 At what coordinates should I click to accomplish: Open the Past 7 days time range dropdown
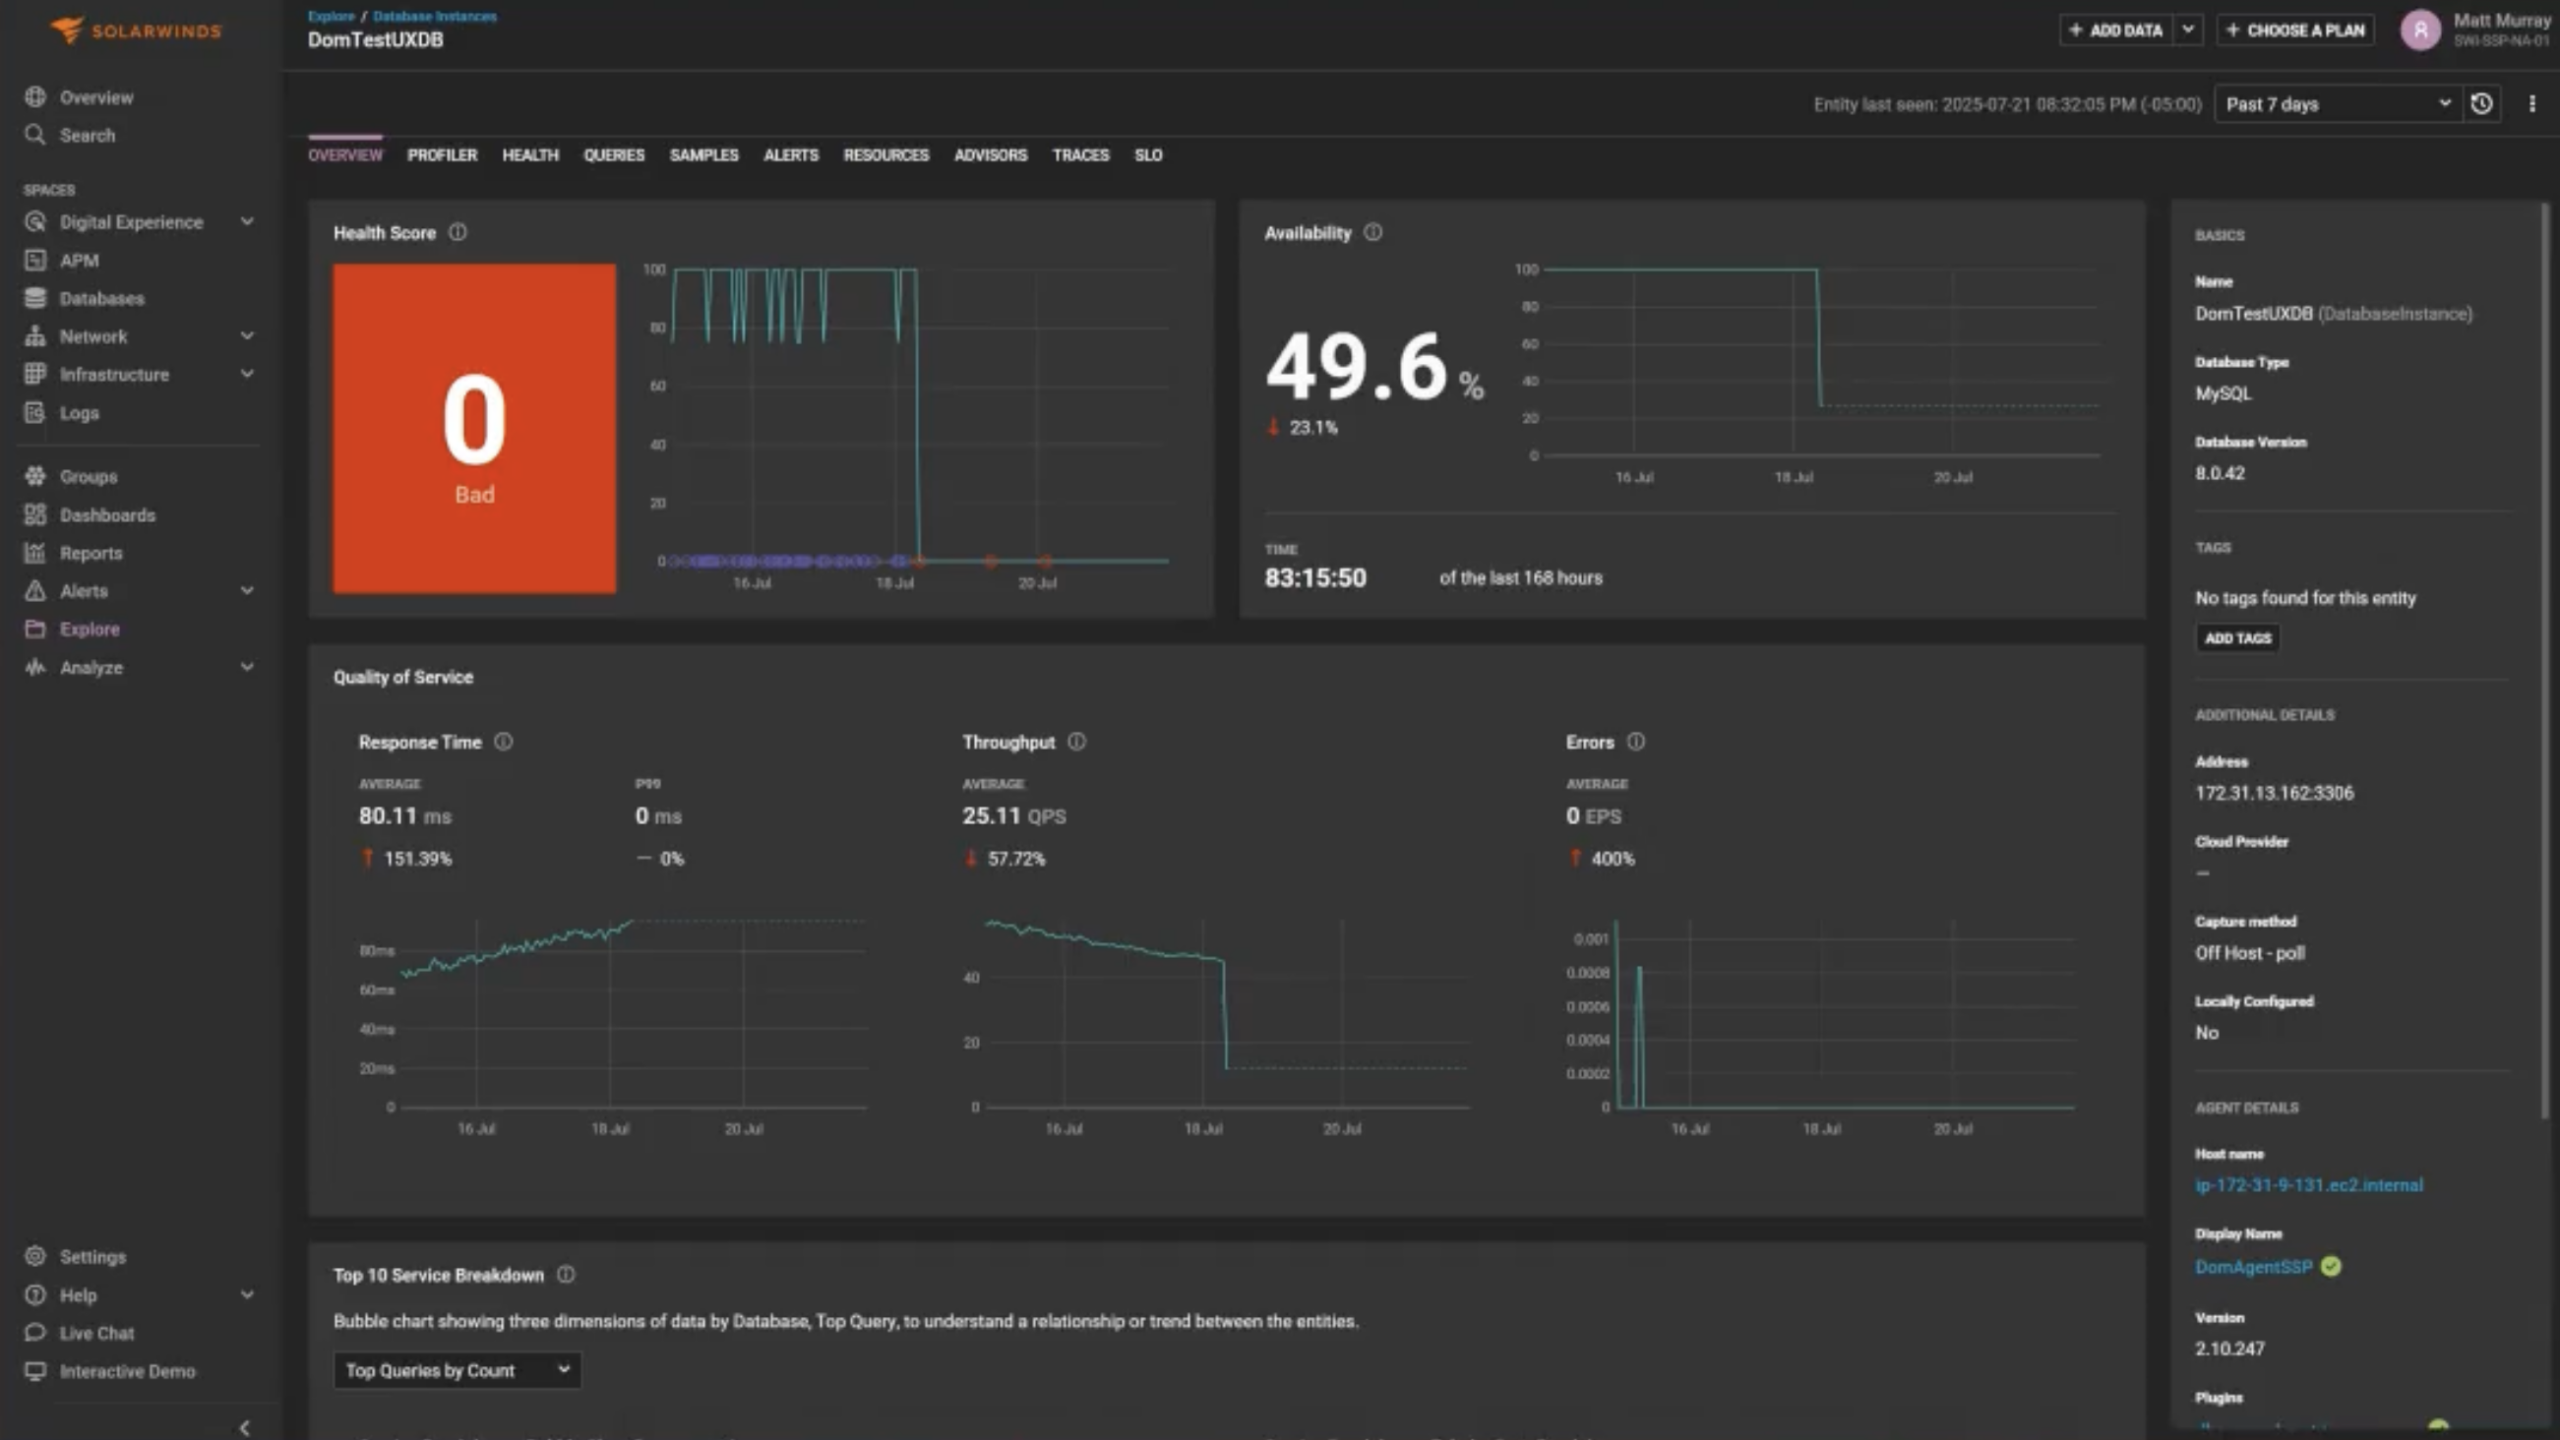tap(2335, 103)
